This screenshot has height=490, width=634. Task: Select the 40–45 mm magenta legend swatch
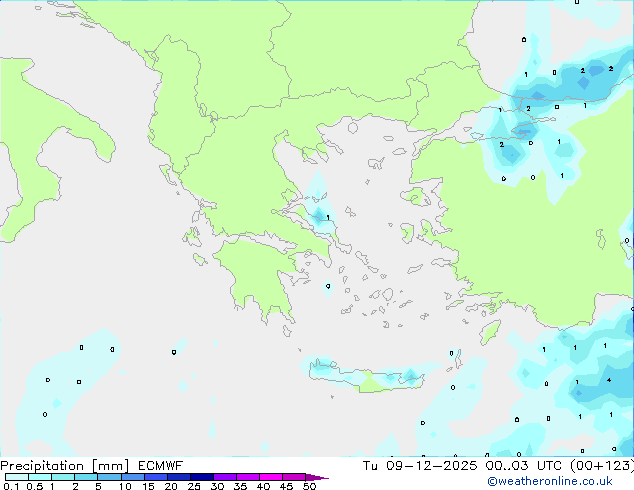271,477
